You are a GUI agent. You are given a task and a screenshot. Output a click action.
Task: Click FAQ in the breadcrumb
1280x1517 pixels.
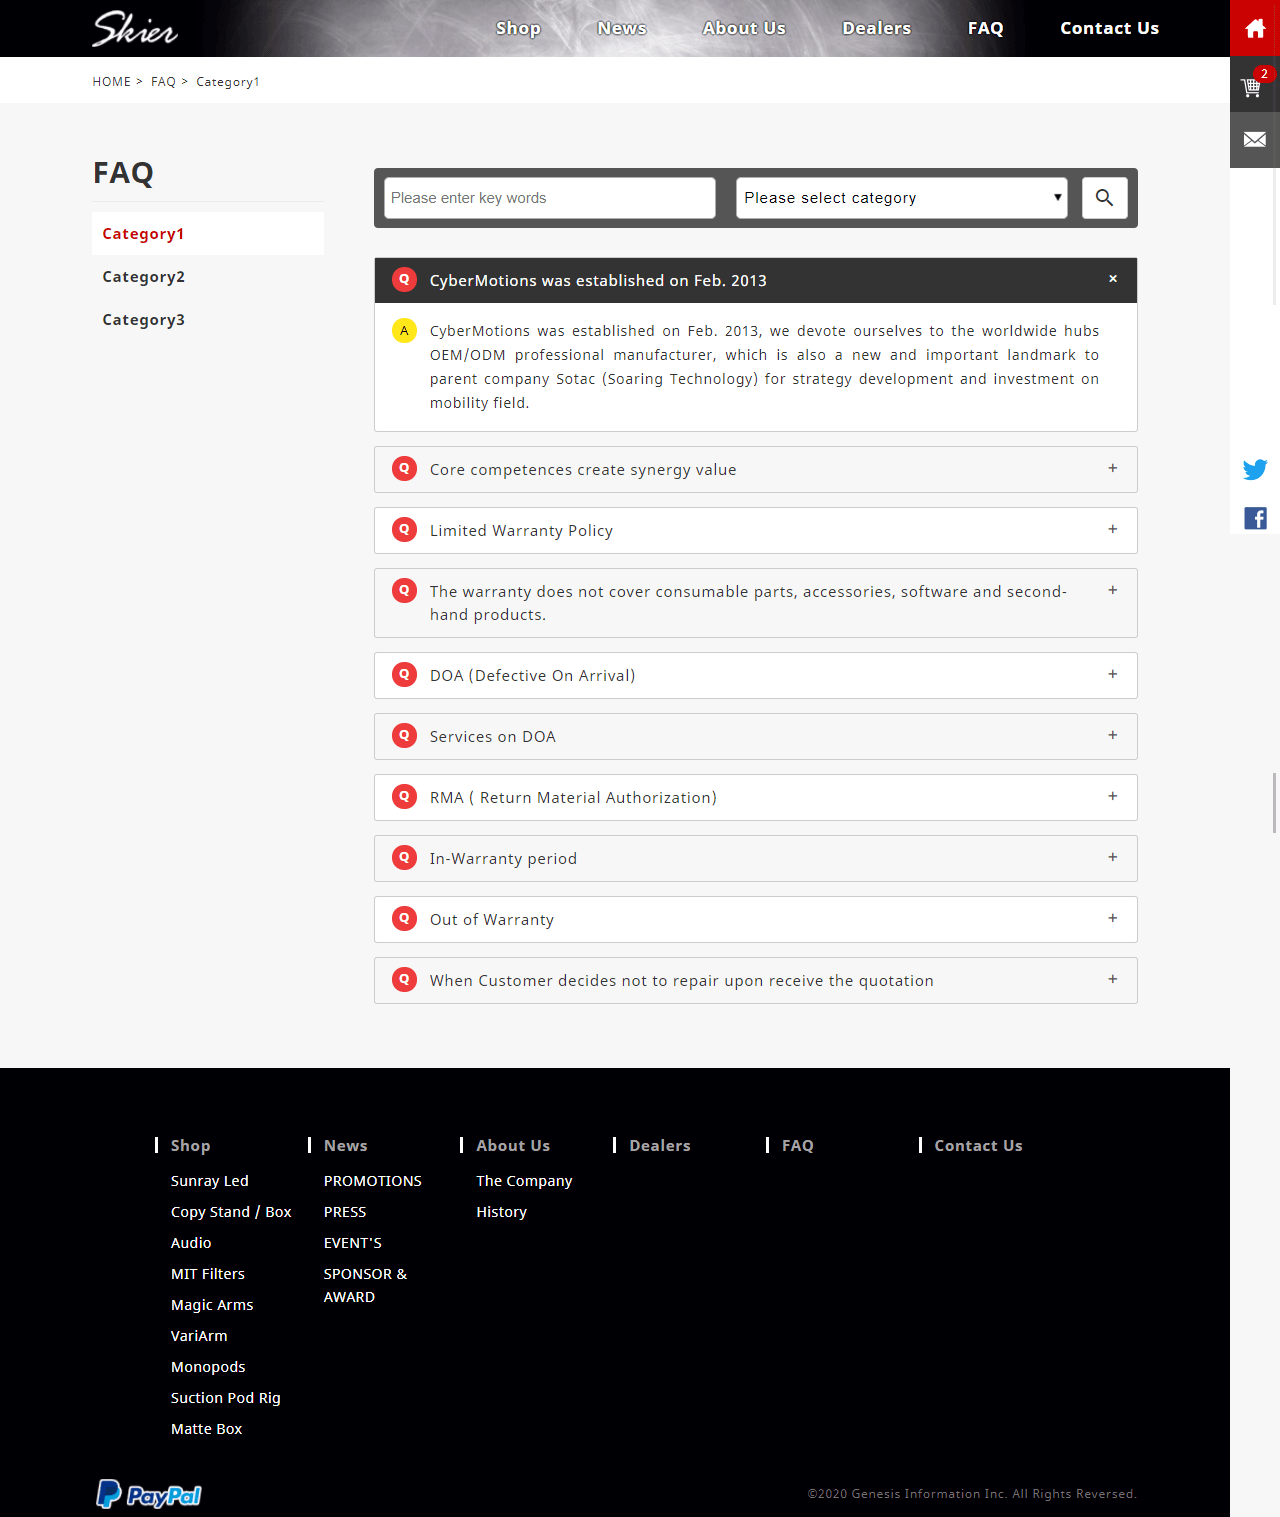163,82
